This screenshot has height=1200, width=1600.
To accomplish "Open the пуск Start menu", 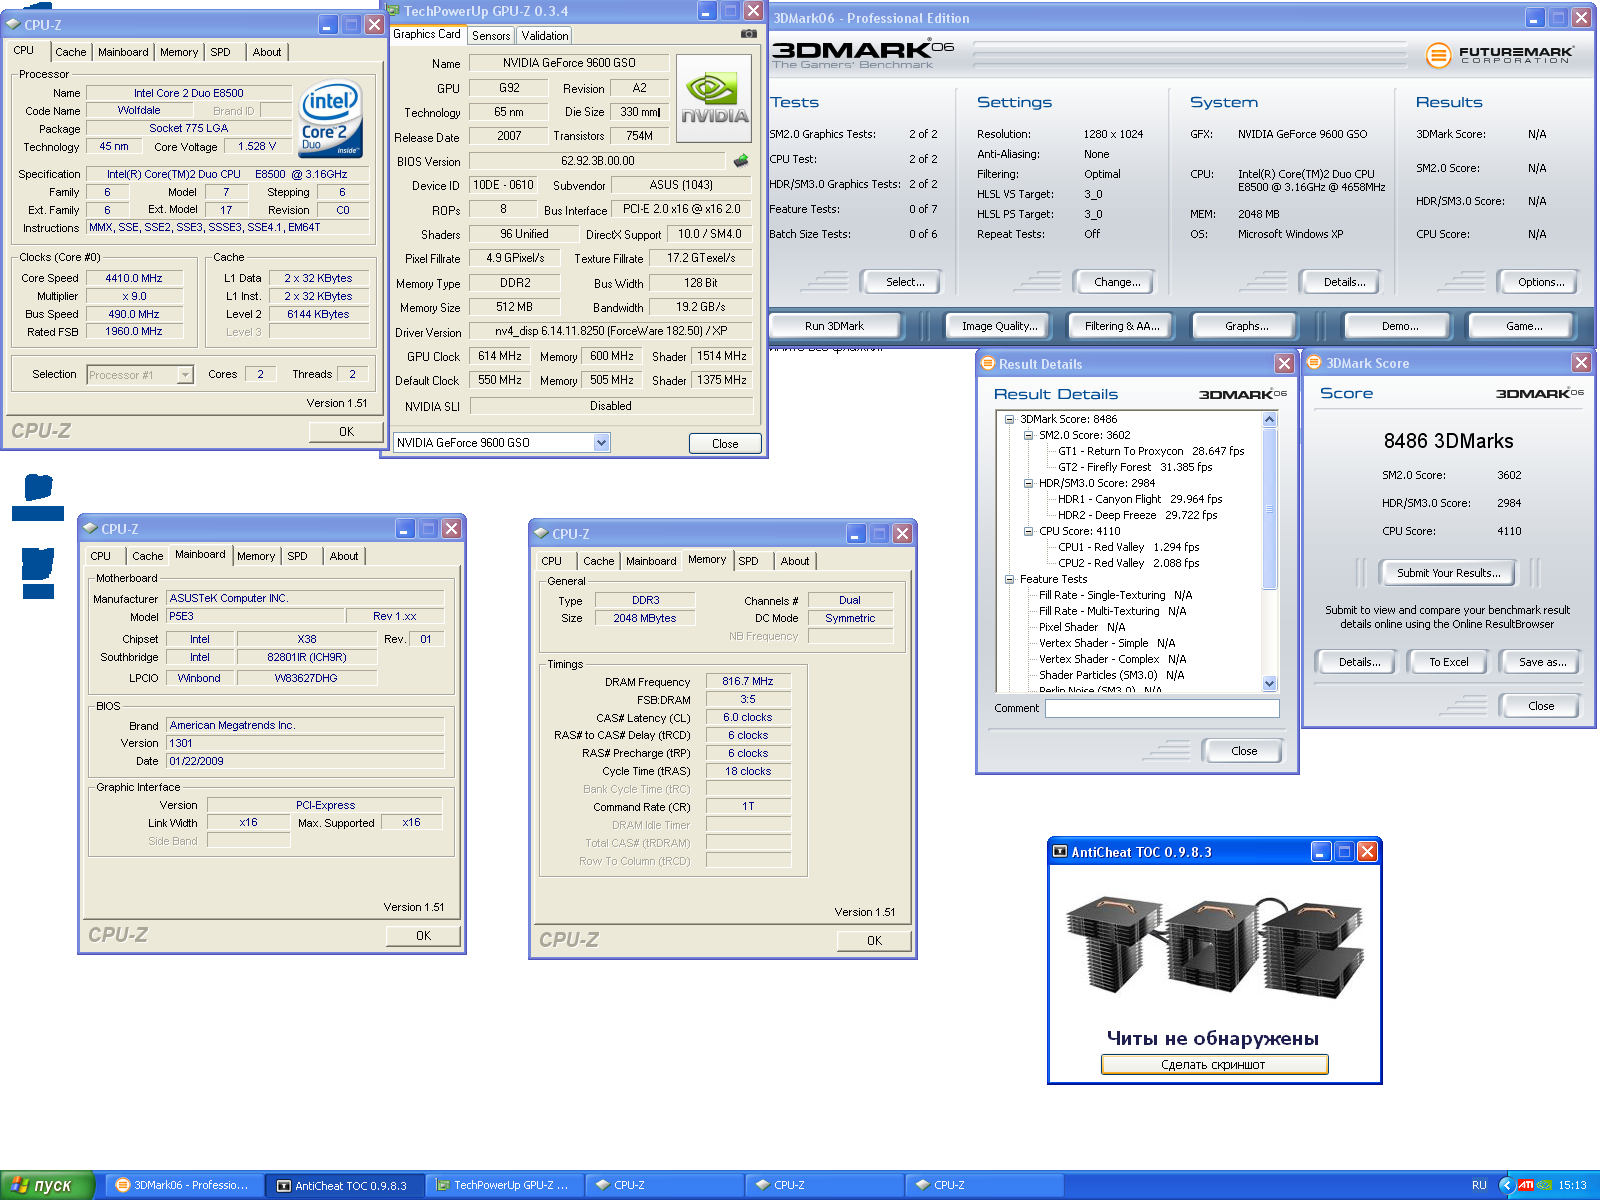I will click(x=47, y=1185).
